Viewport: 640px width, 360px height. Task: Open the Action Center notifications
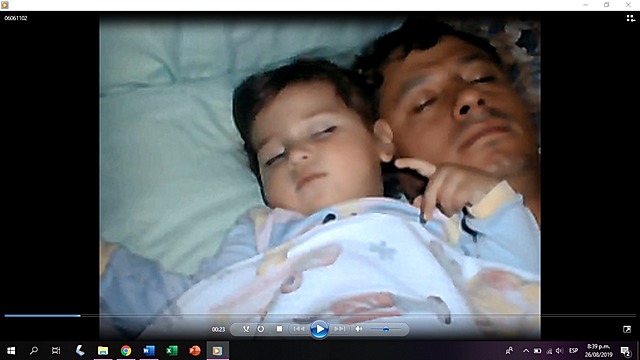[626, 351]
